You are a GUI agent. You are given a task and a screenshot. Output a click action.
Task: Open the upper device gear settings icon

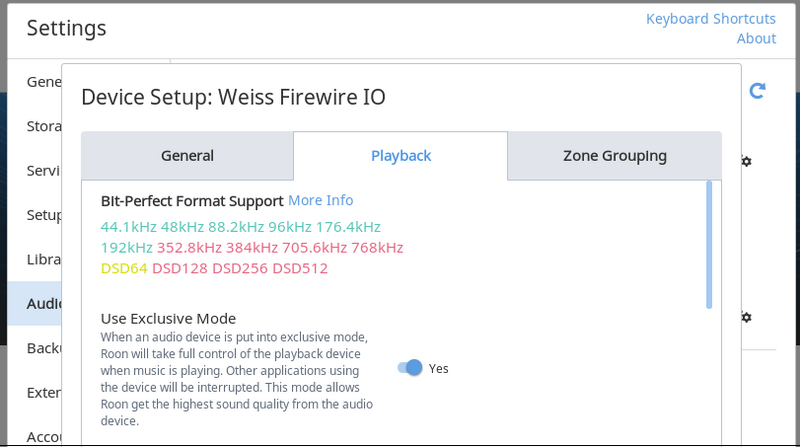pyautogui.click(x=746, y=161)
